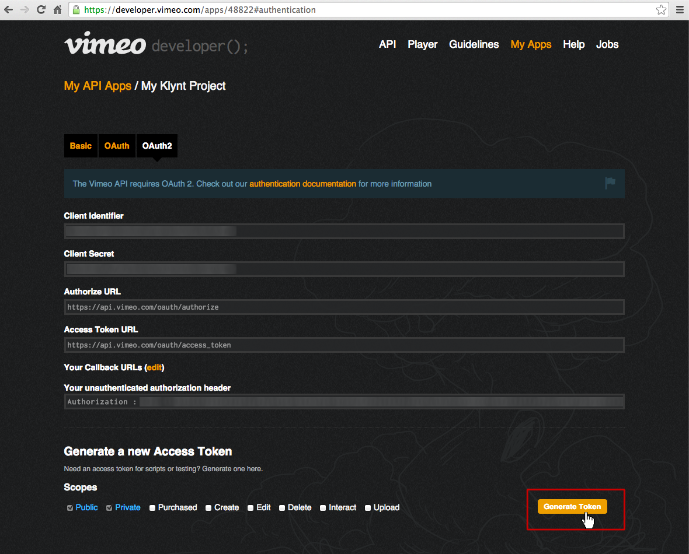Open authentication documentation link
Viewport: 689px width, 554px height.
303,184
